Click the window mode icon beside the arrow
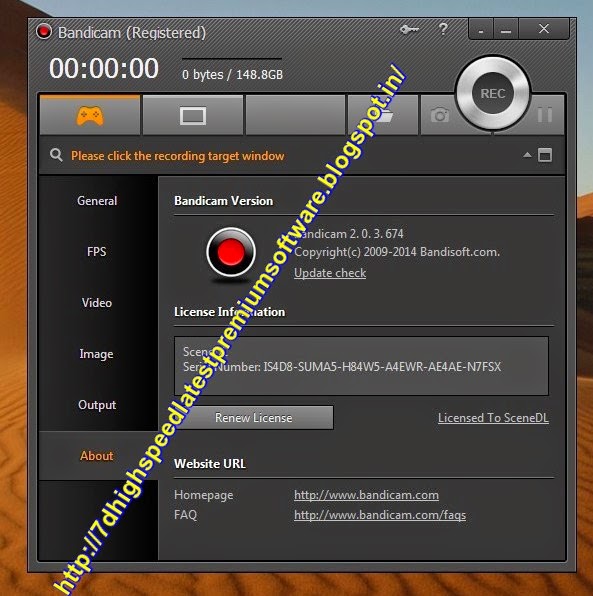 [545, 155]
